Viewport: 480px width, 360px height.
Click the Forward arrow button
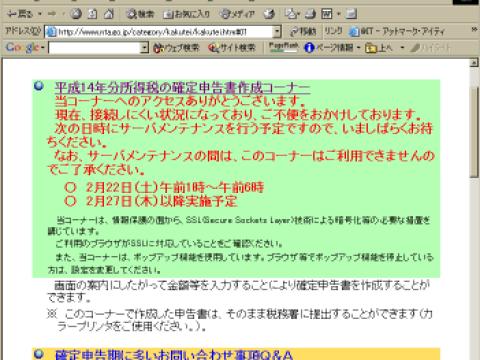pos(52,14)
